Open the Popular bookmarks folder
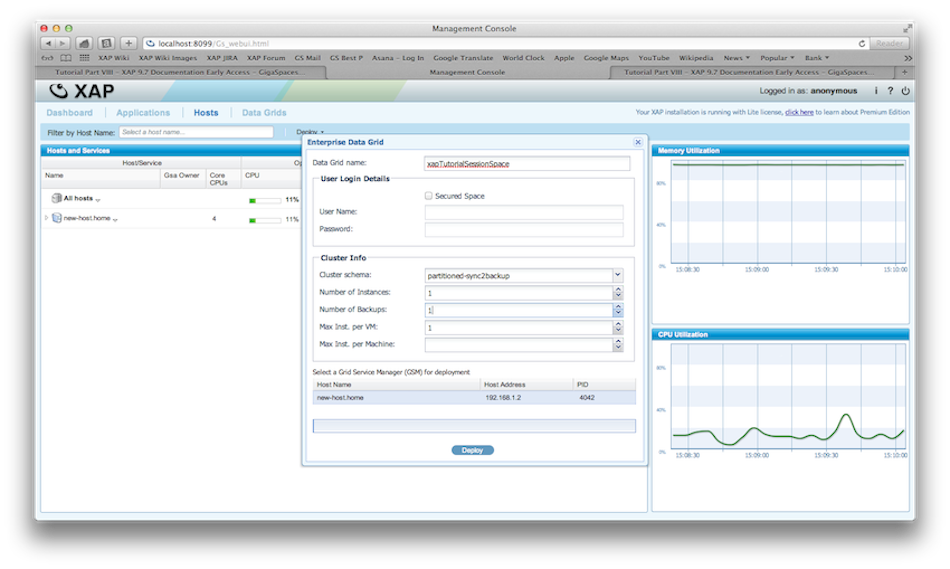The height and width of the screenshot is (569, 950). (x=777, y=58)
